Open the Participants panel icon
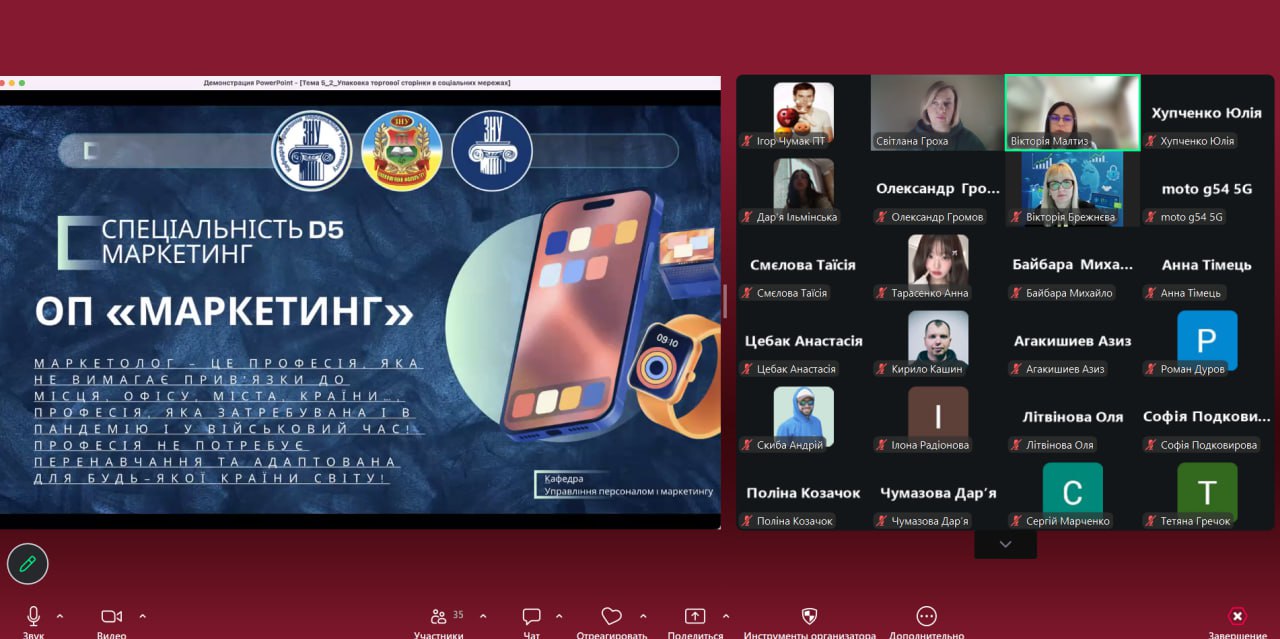The image size is (1280, 639). click(x=438, y=616)
